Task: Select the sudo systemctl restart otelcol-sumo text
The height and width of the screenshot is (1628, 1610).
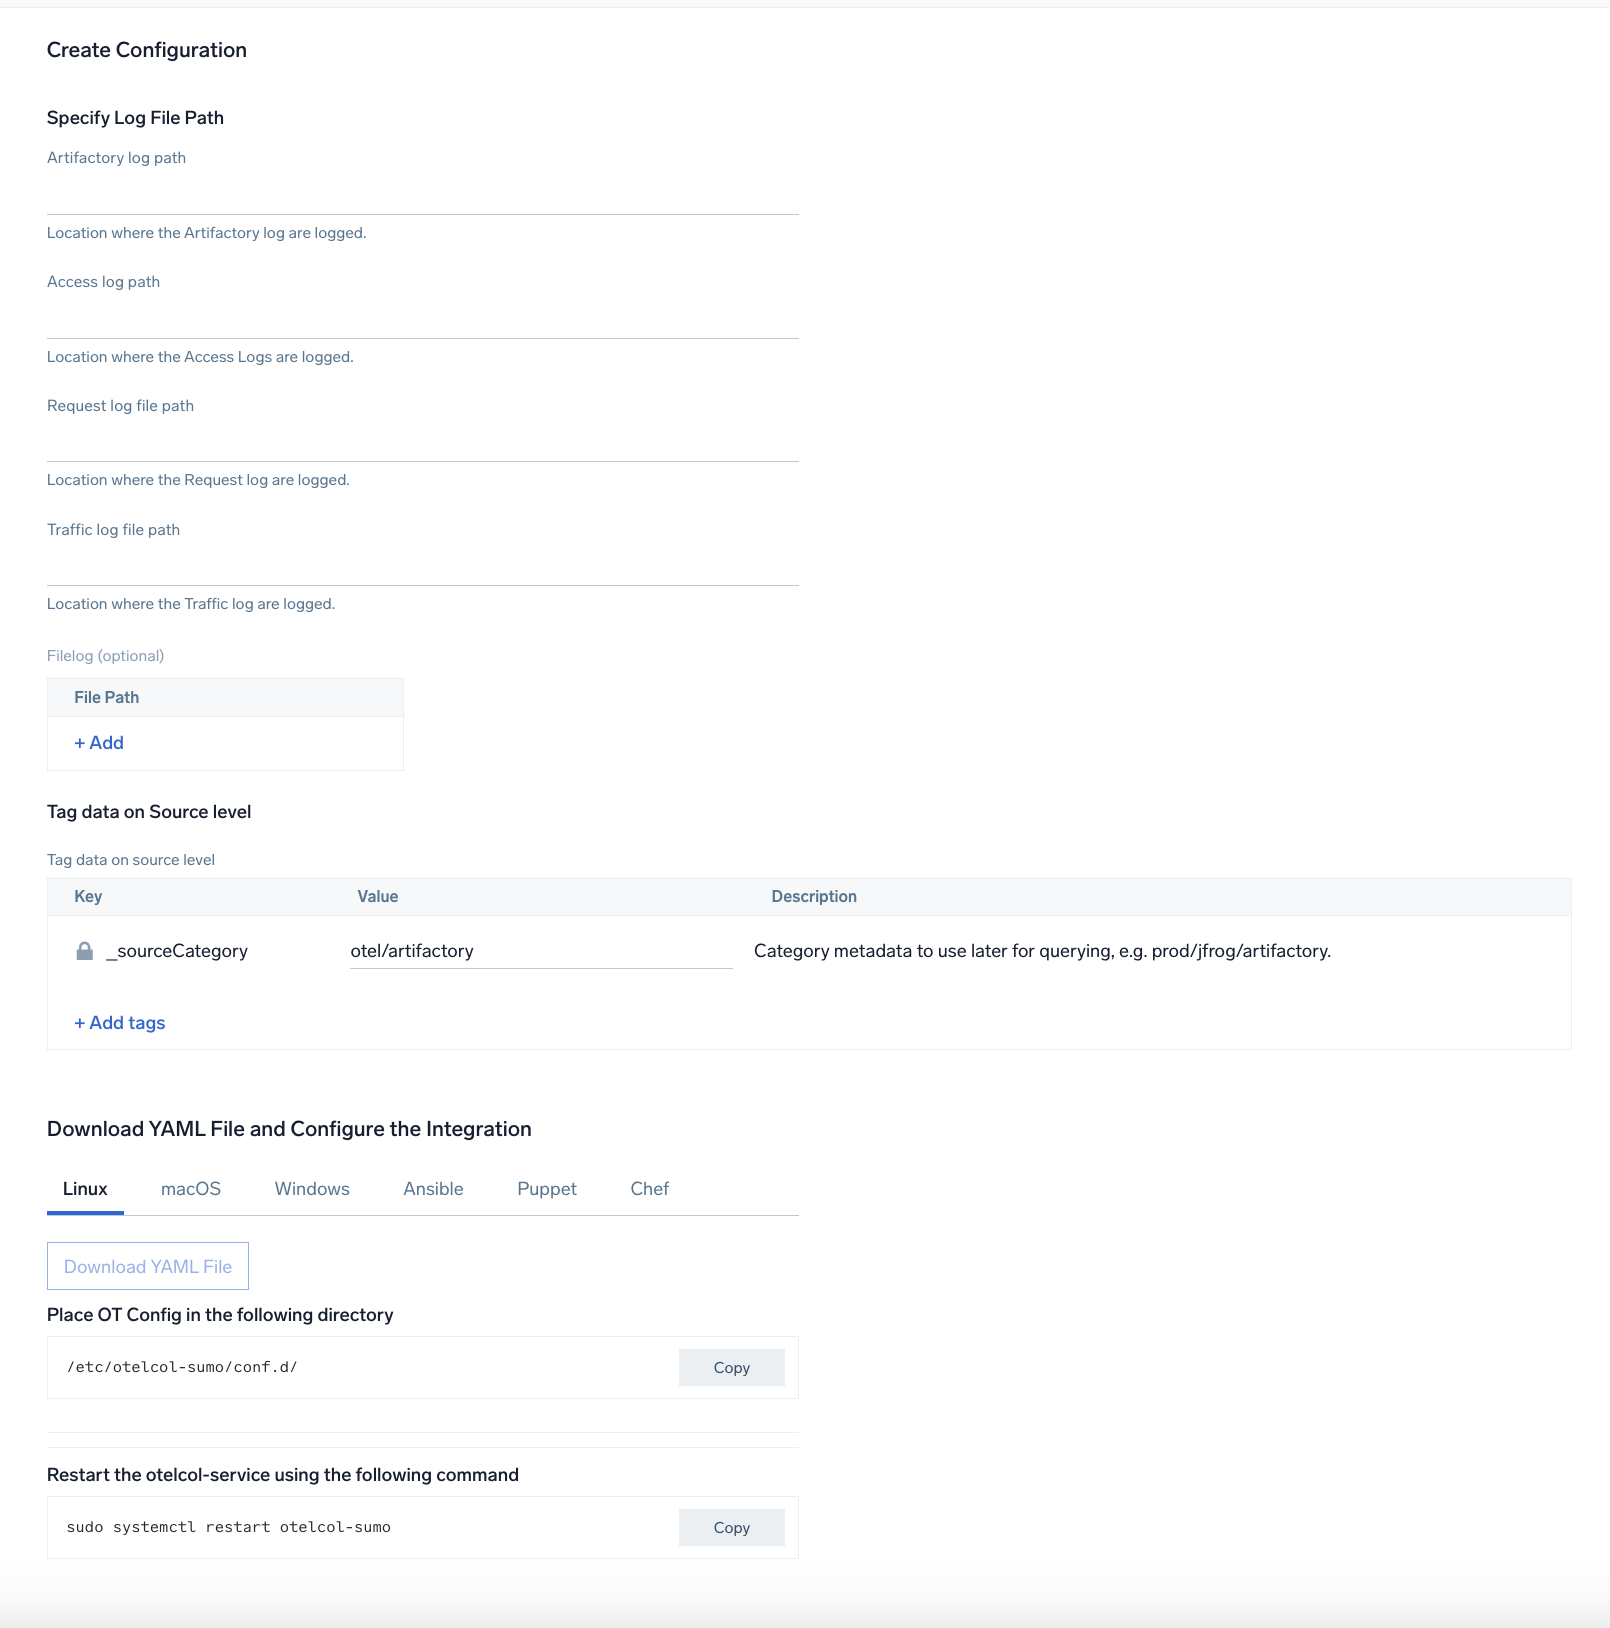Action: [x=229, y=1527]
